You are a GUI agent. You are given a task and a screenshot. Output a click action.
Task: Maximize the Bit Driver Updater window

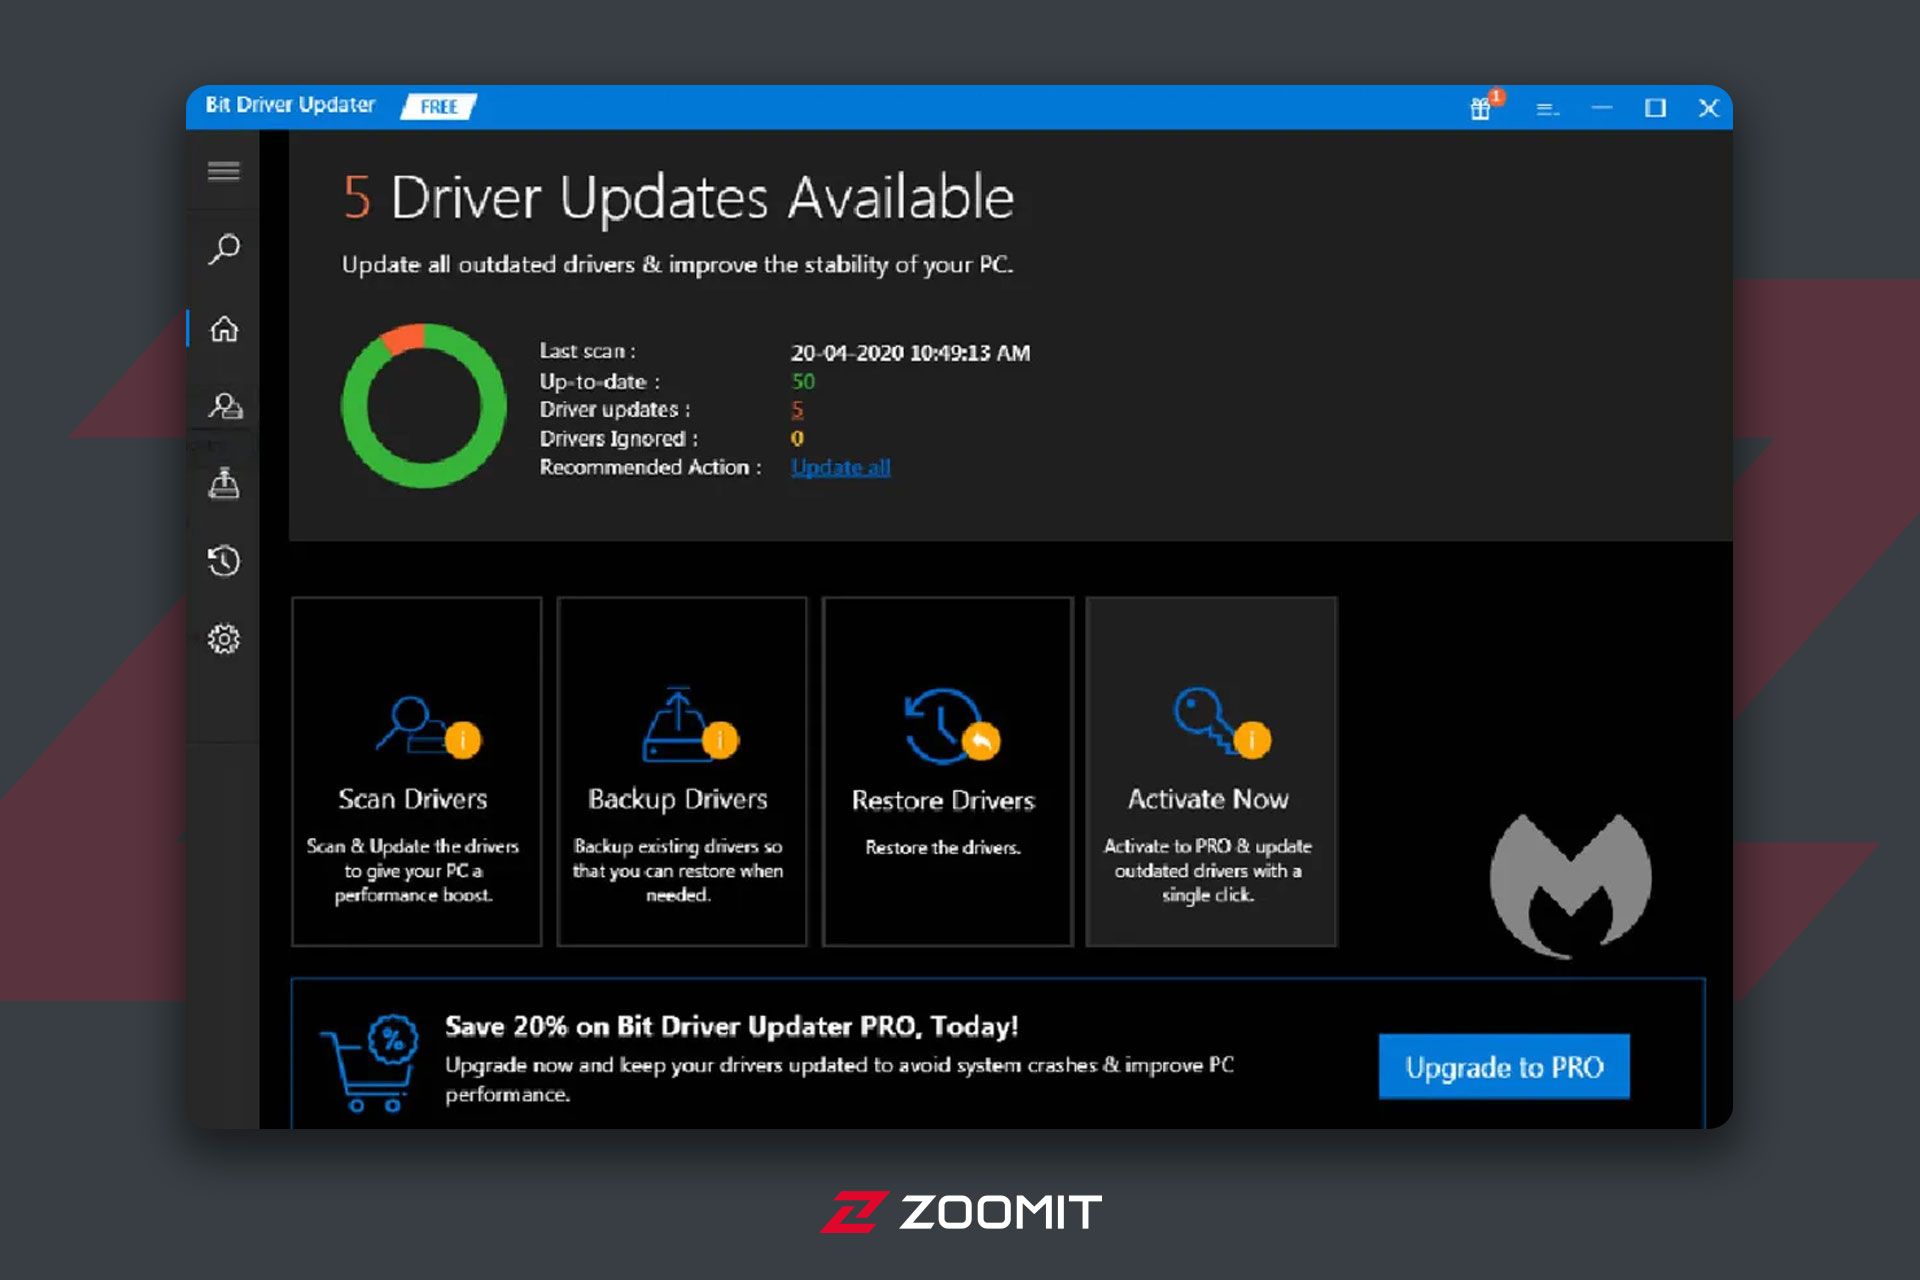(x=1655, y=107)
